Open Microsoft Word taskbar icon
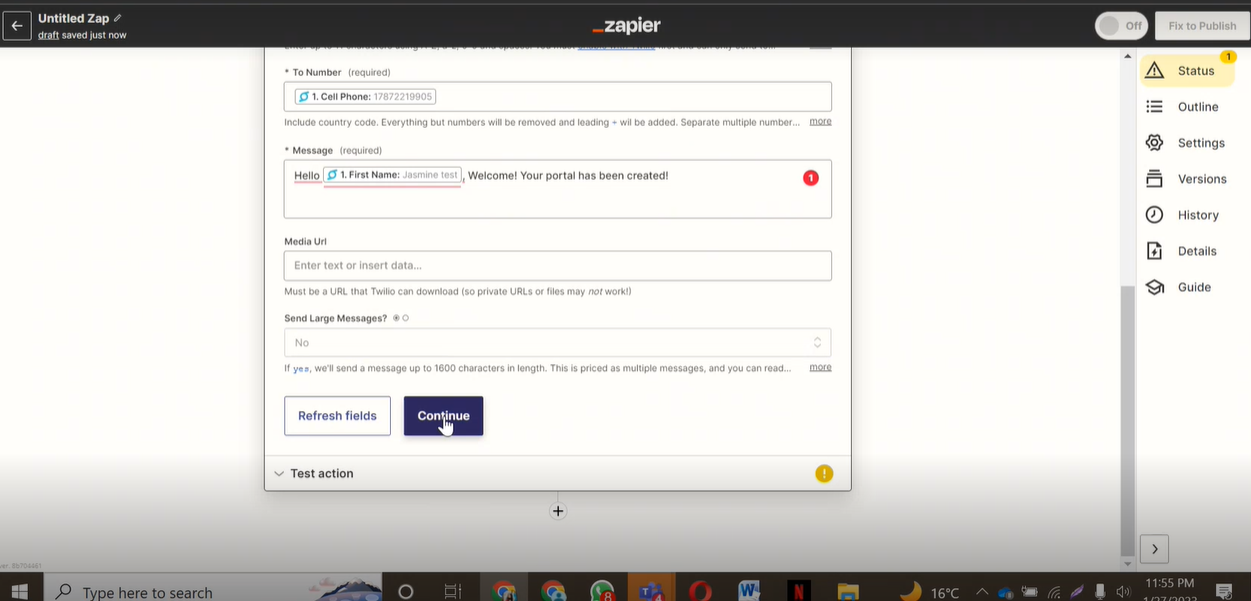Image resolution: width=1251 pixels, height=601 pixels. (x=749, y=591)
